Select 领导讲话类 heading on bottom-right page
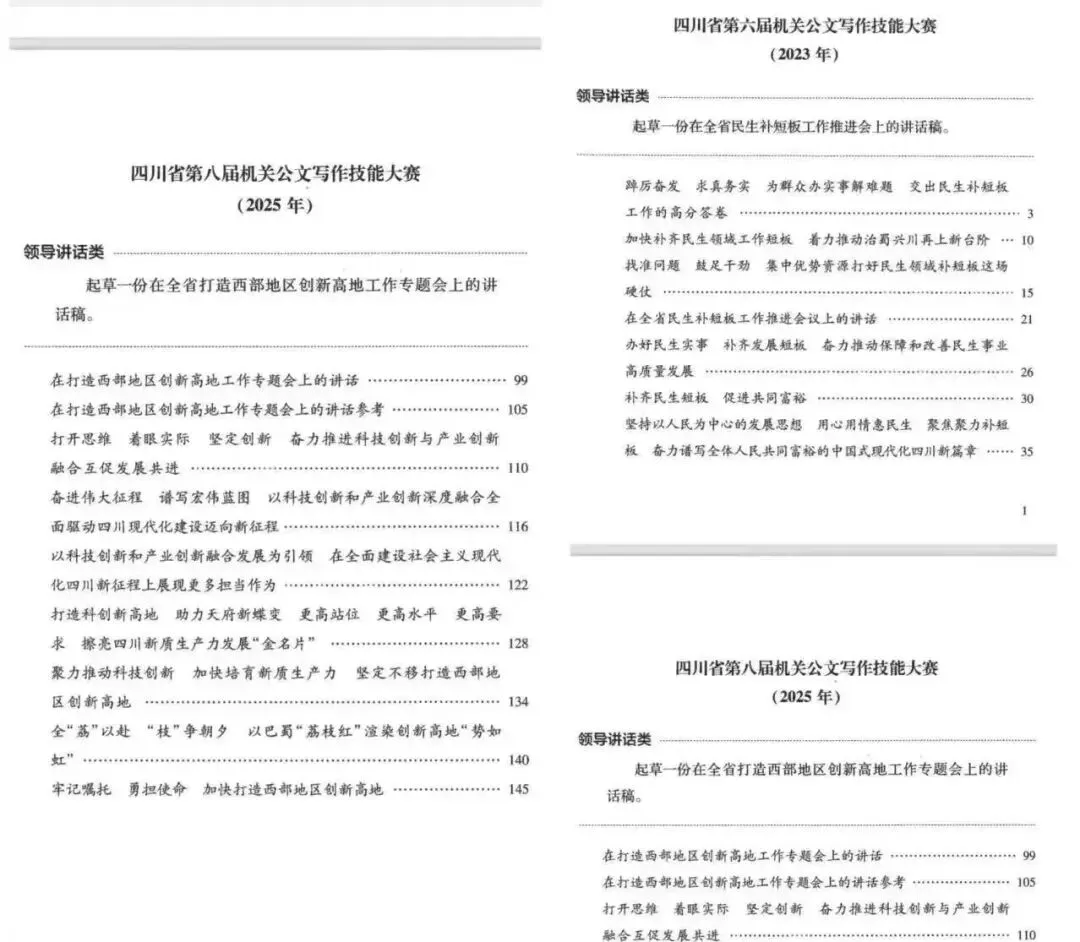Image resolution: width=1080 pixels, height=942 pixels. tap(614, 740)
